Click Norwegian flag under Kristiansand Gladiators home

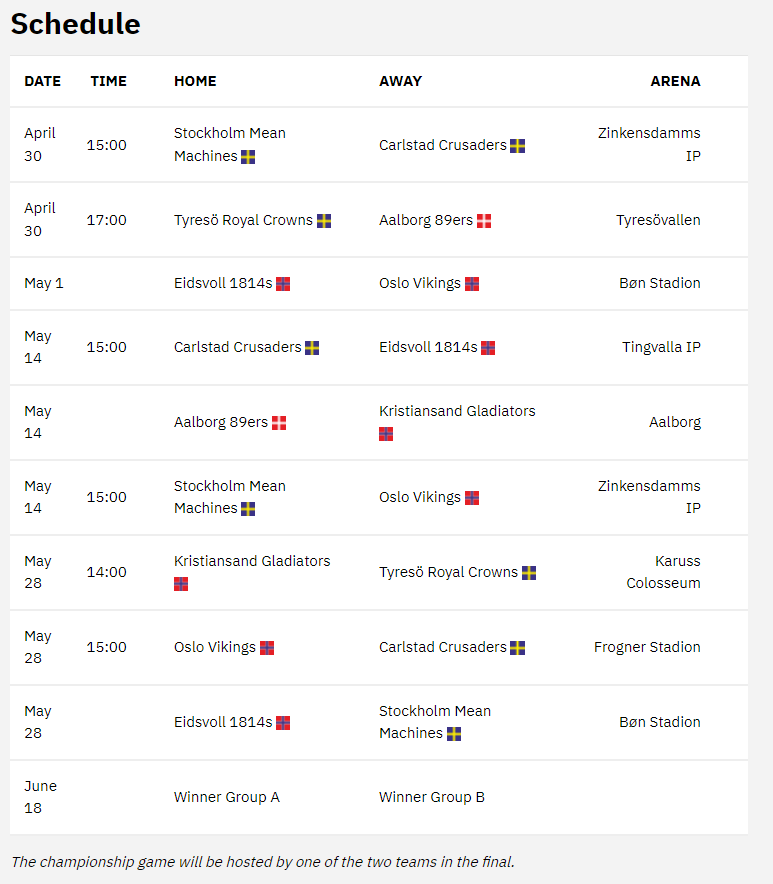[x=180, y=584]
